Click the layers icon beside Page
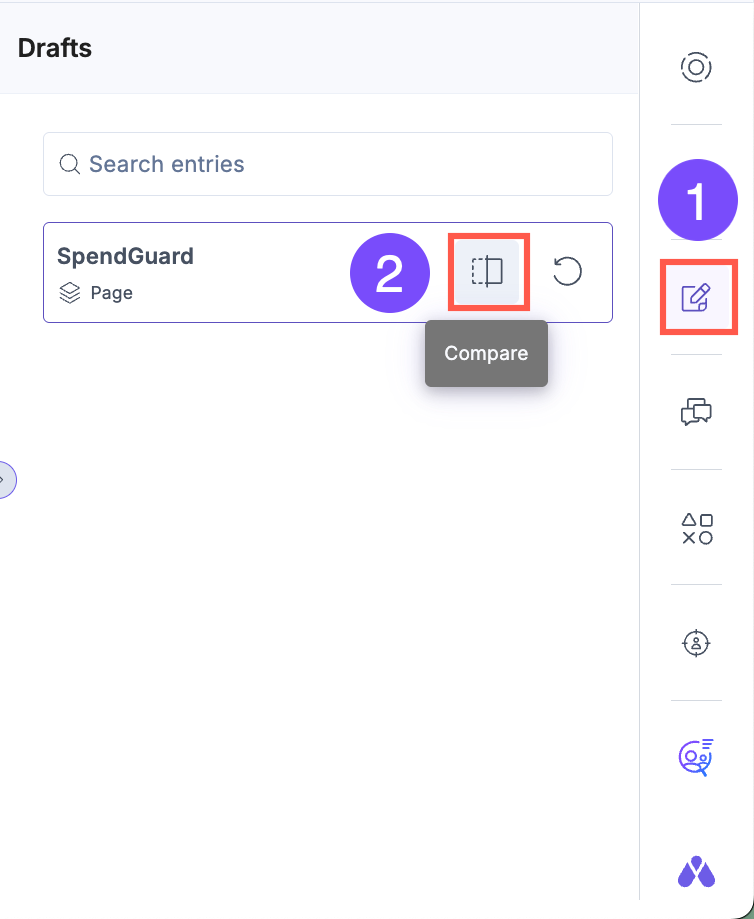 (69, 293)
